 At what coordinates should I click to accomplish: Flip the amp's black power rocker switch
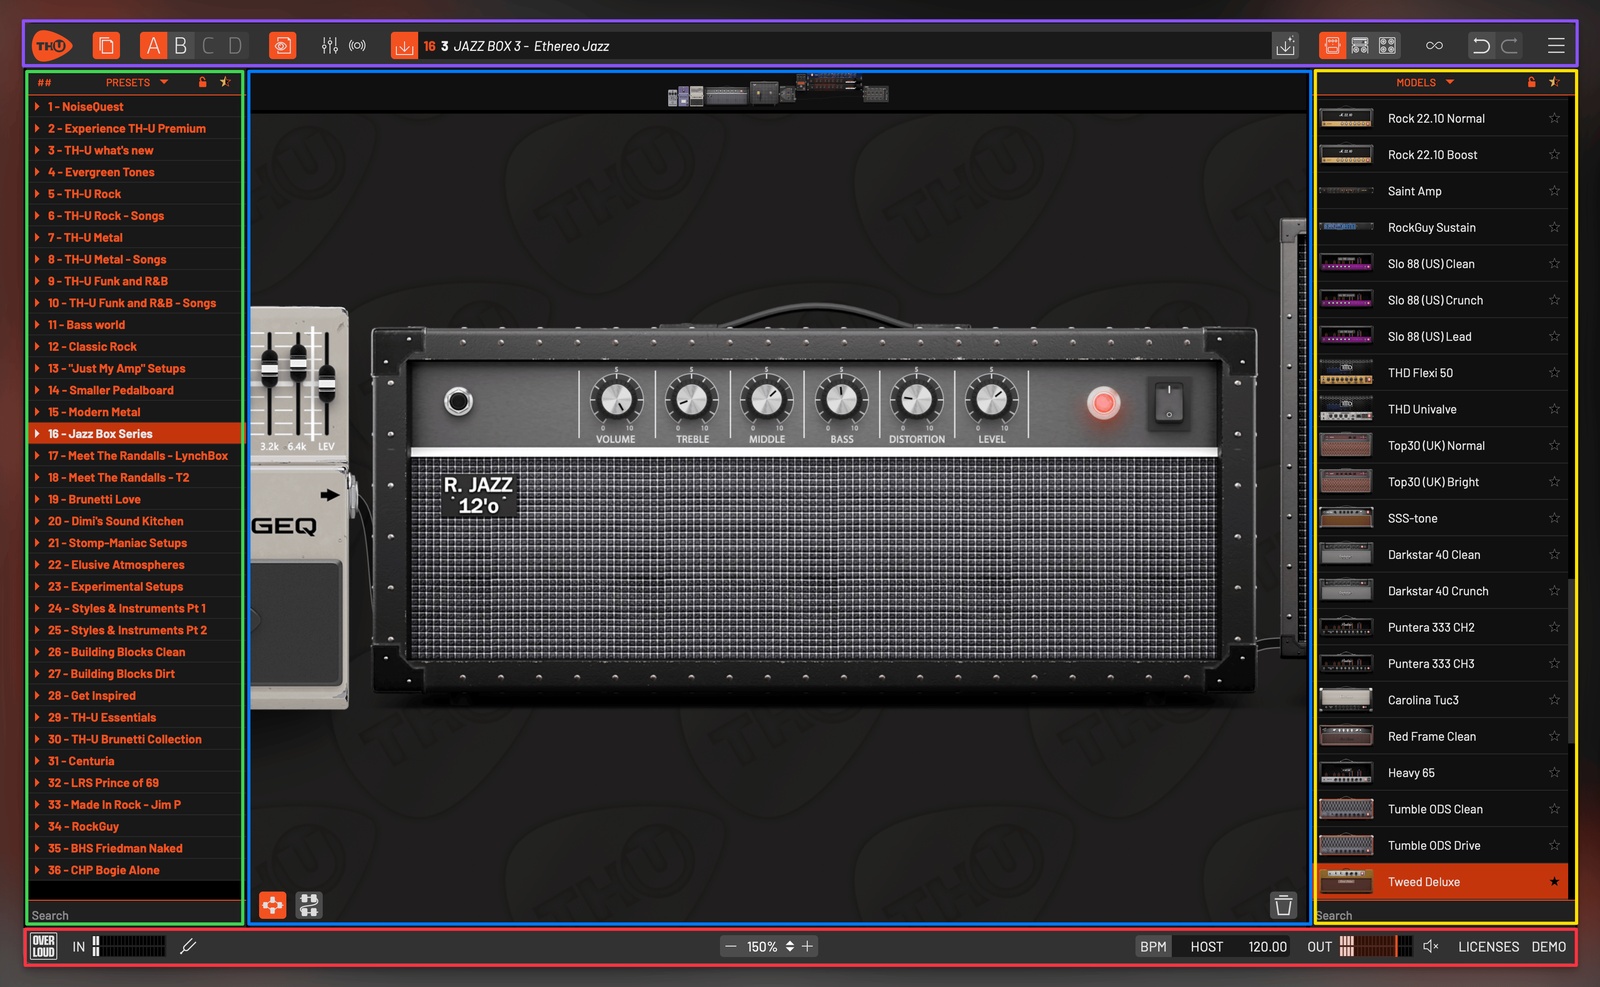pos(1169,402)
